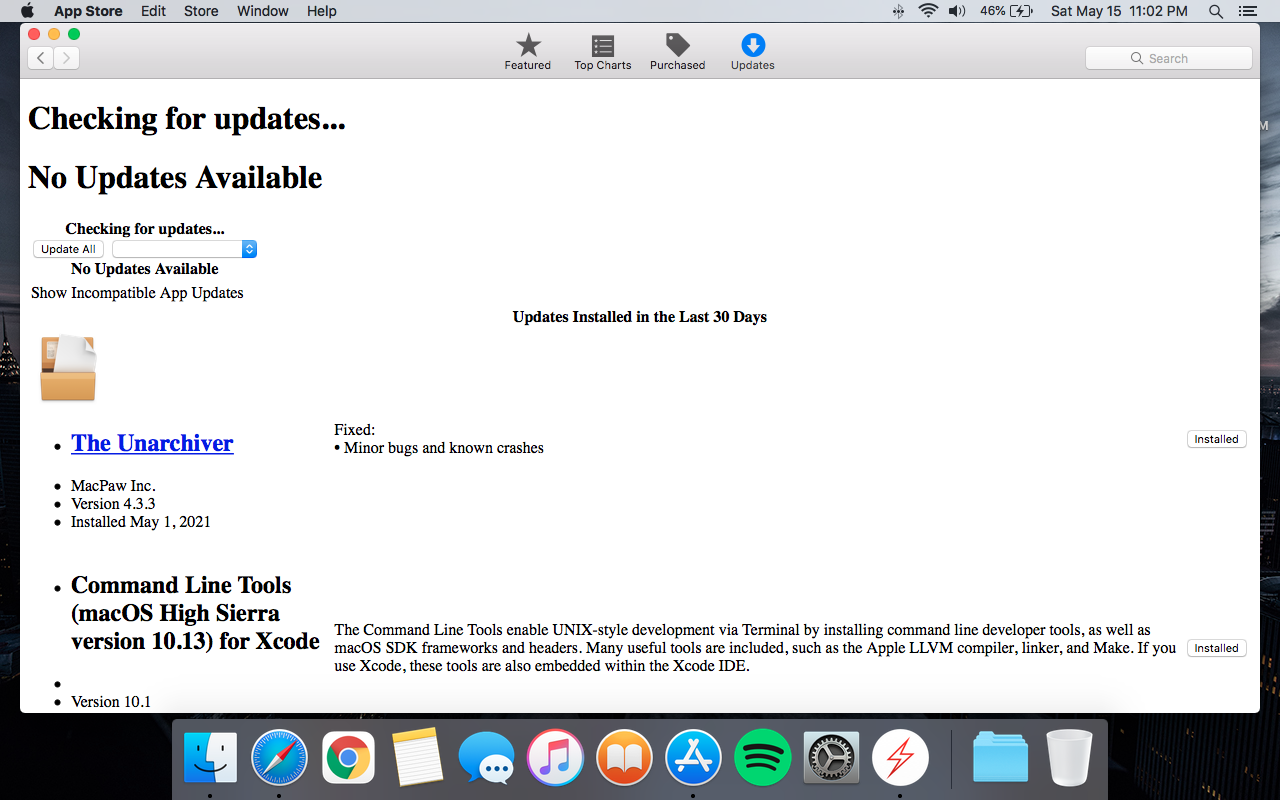Click the Minor bugs and known crashes text

[x=444, y=448]
